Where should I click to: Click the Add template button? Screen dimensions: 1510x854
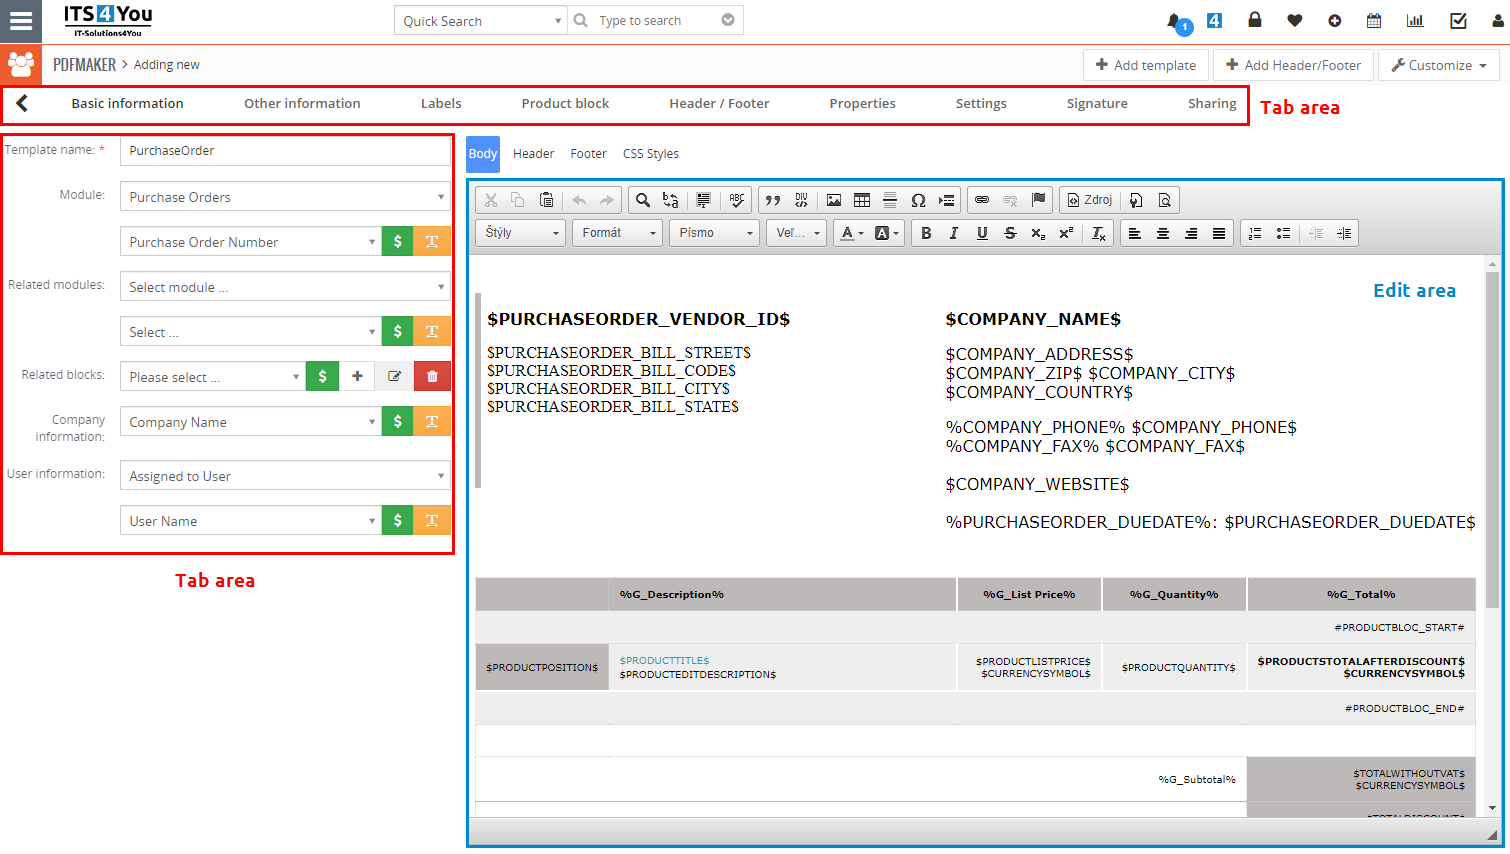coord(1146,65)
